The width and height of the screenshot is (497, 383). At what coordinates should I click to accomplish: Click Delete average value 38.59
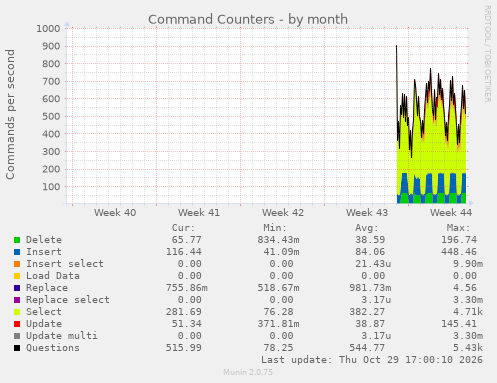click(370, 240)
